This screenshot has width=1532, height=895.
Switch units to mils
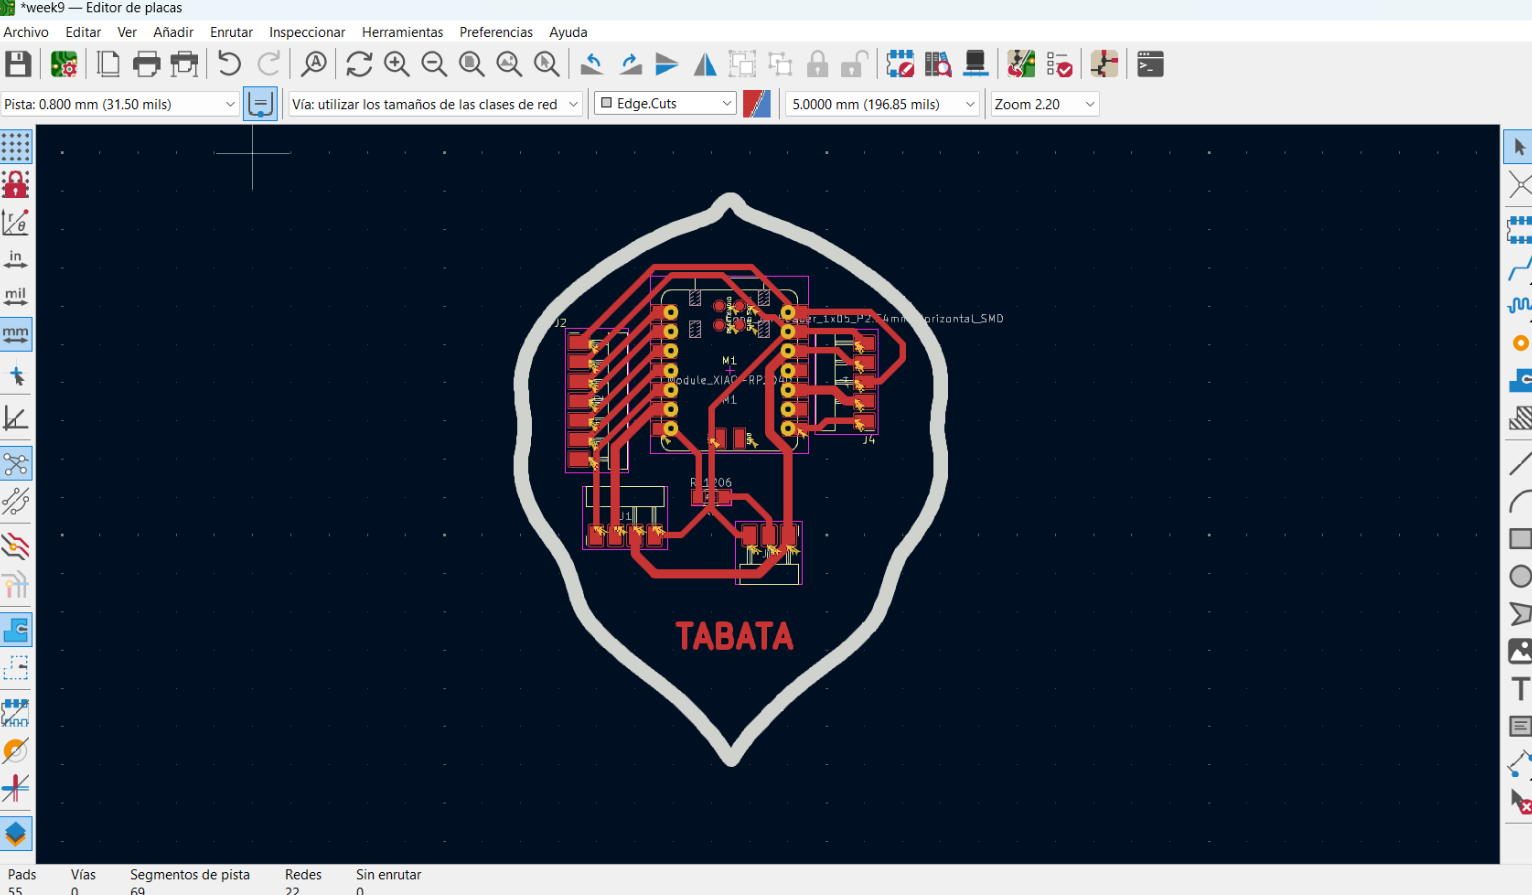click(x=16, y=297)
